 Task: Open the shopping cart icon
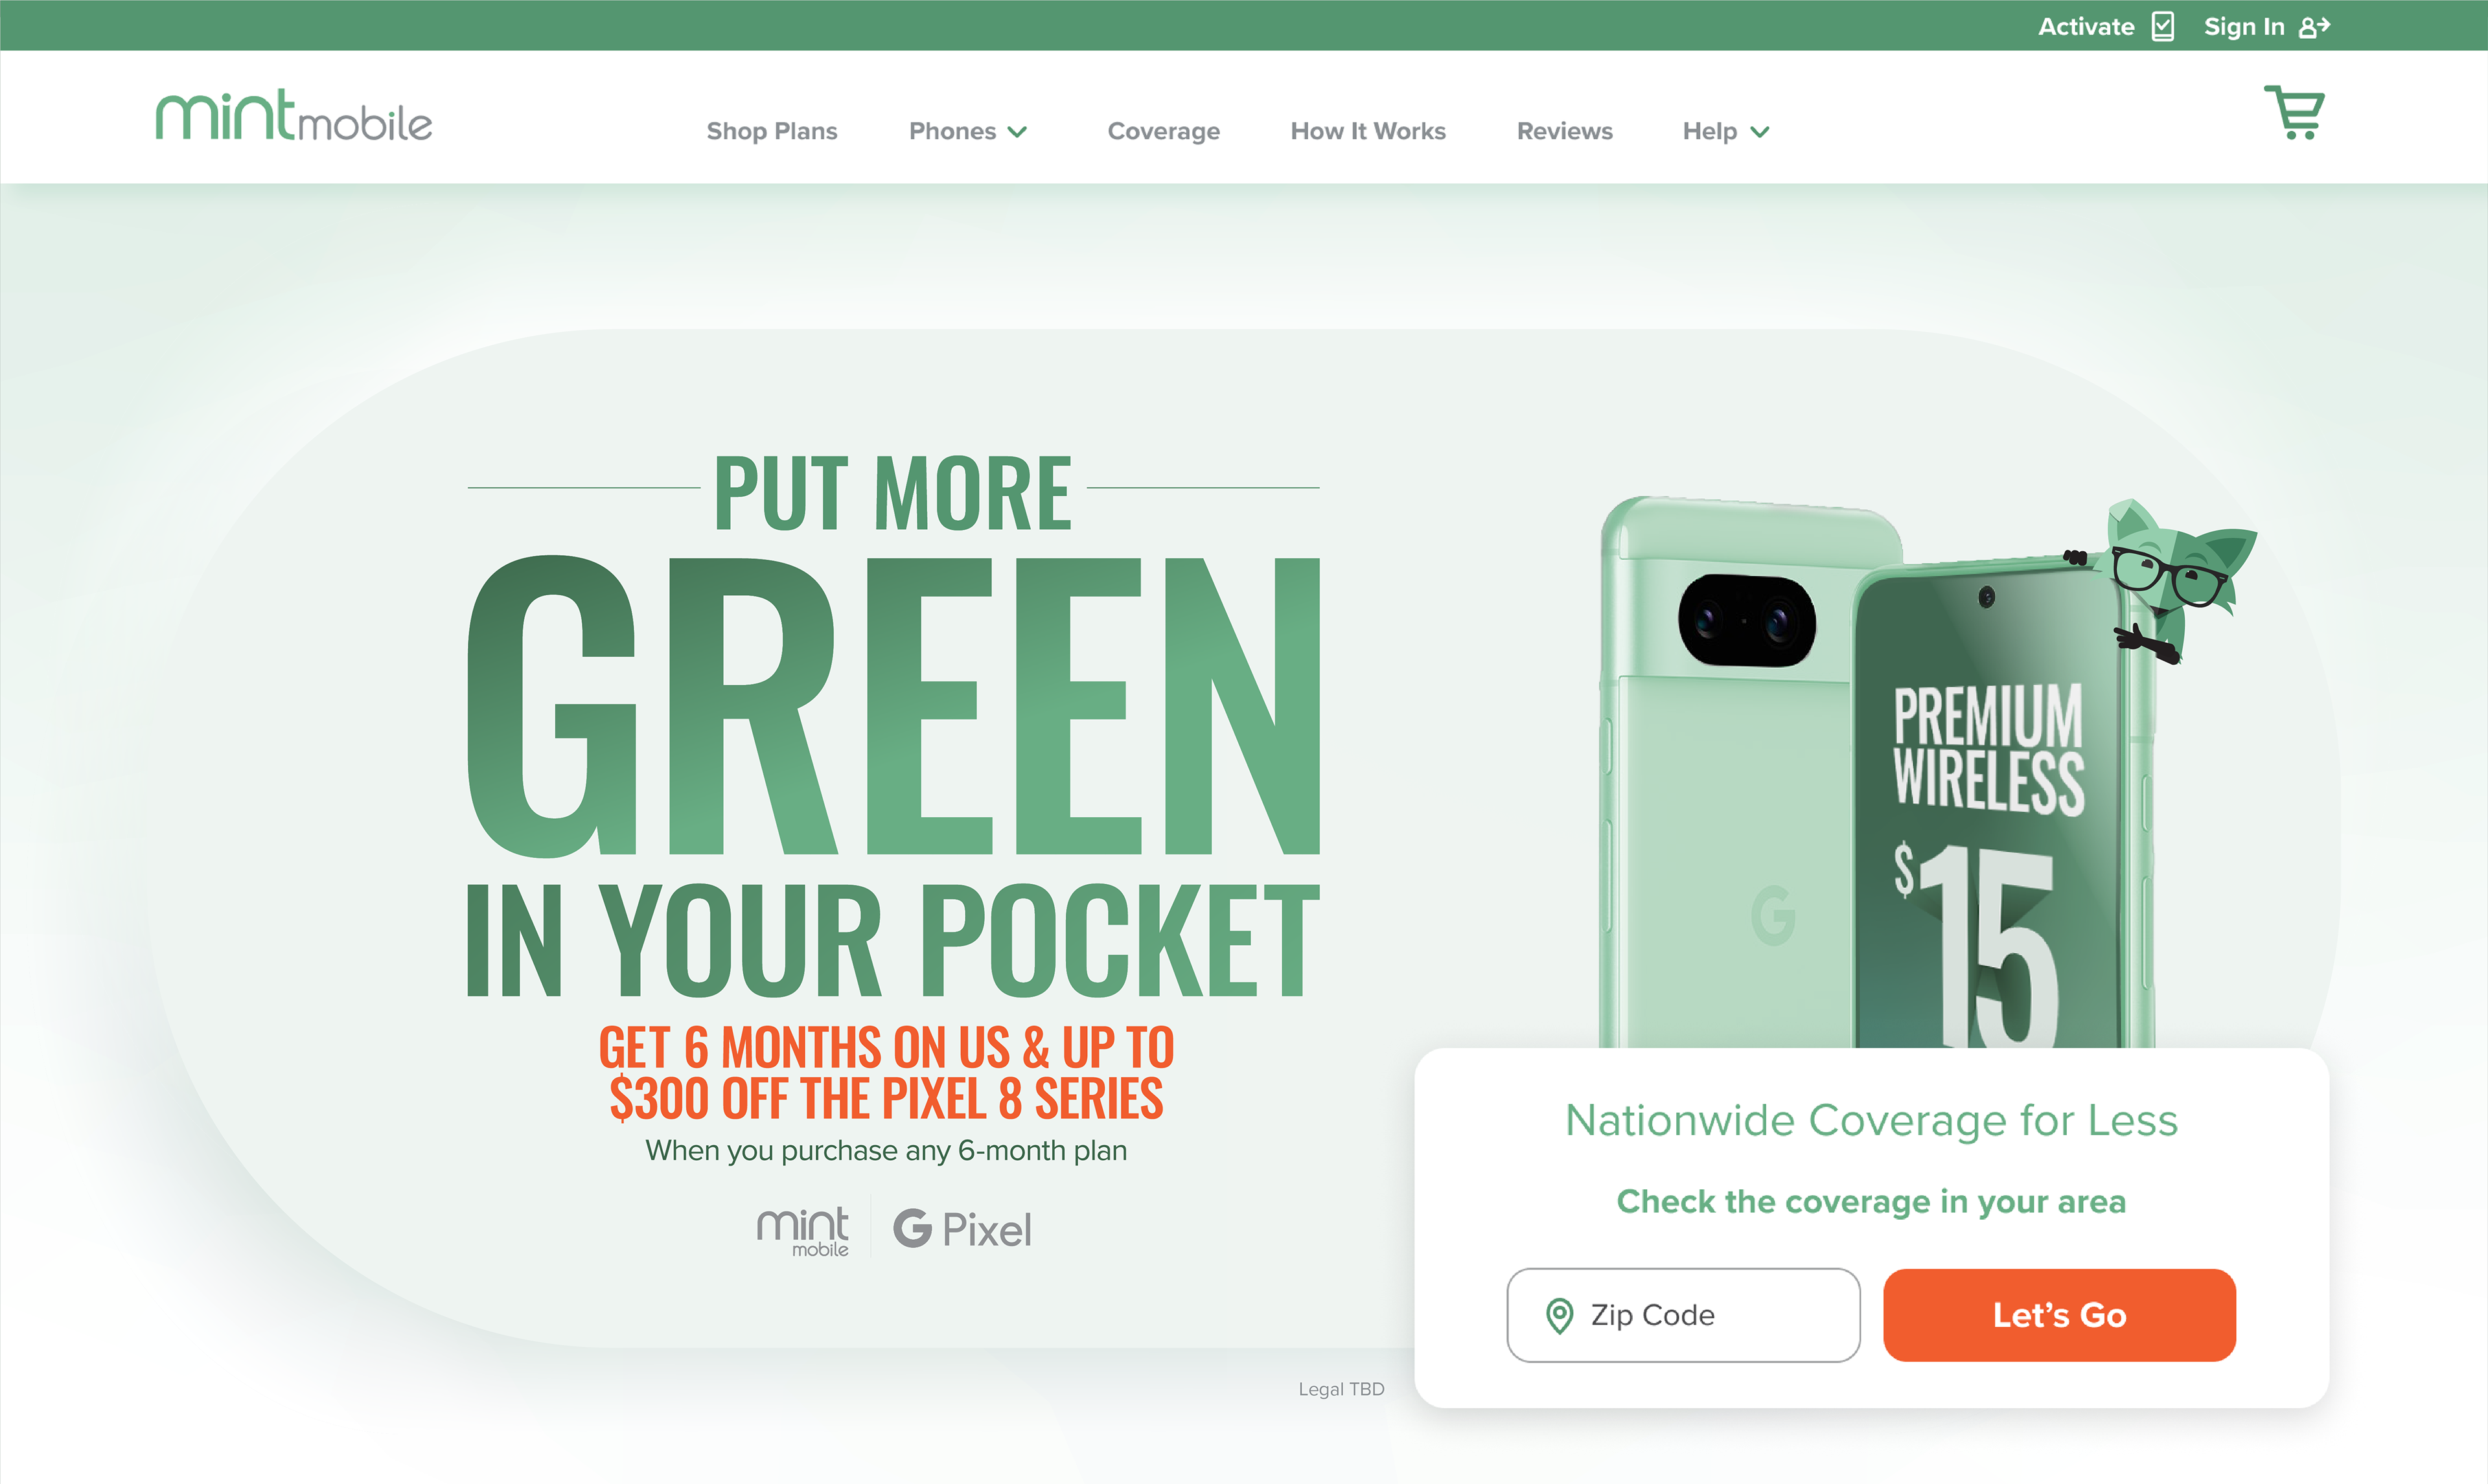pos(2294,112)
